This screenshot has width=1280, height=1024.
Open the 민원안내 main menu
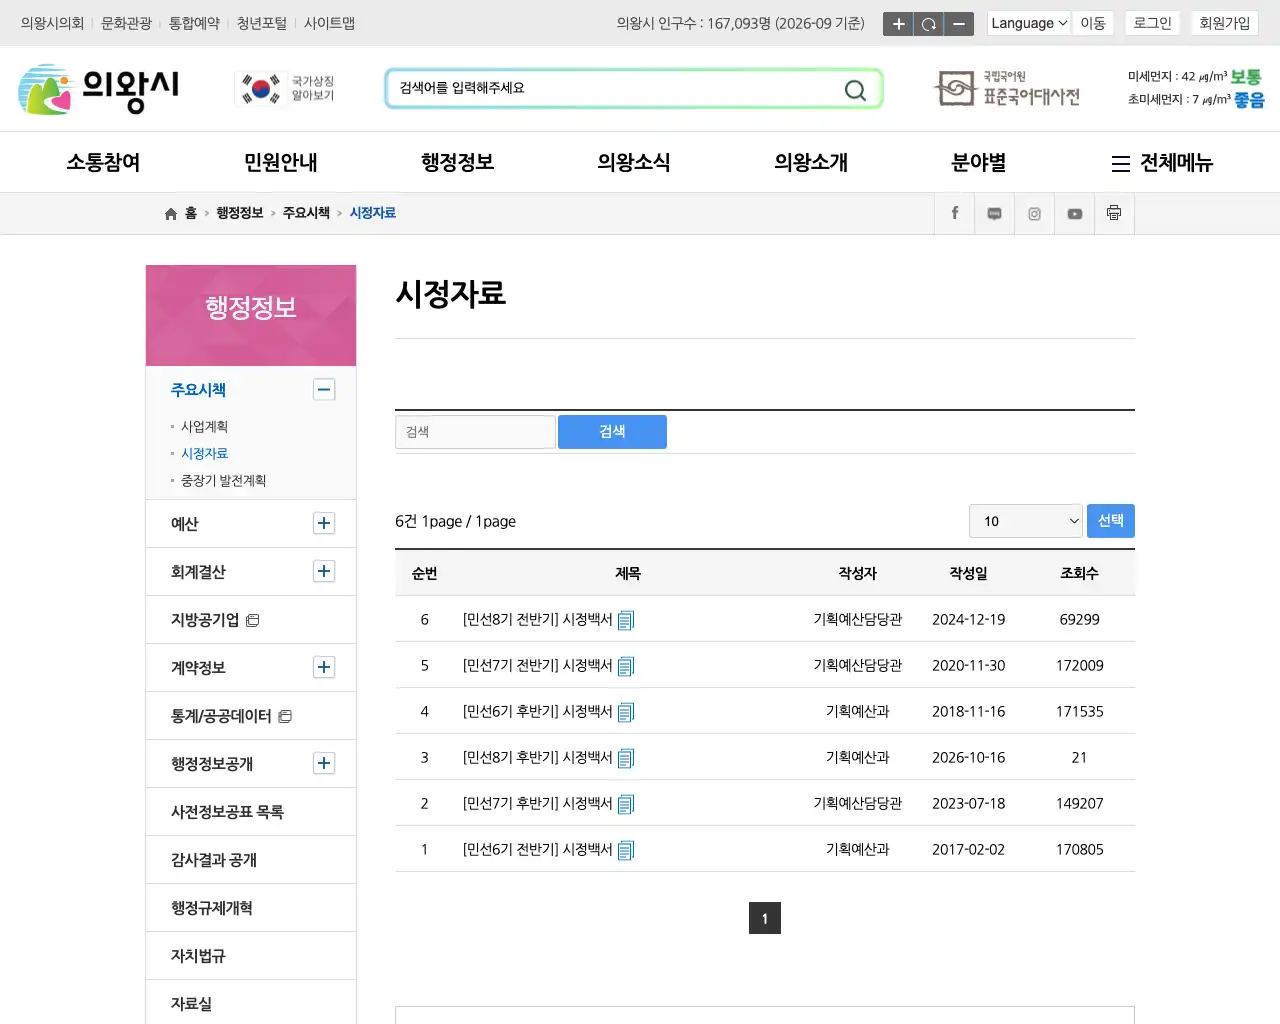point(280,162)
